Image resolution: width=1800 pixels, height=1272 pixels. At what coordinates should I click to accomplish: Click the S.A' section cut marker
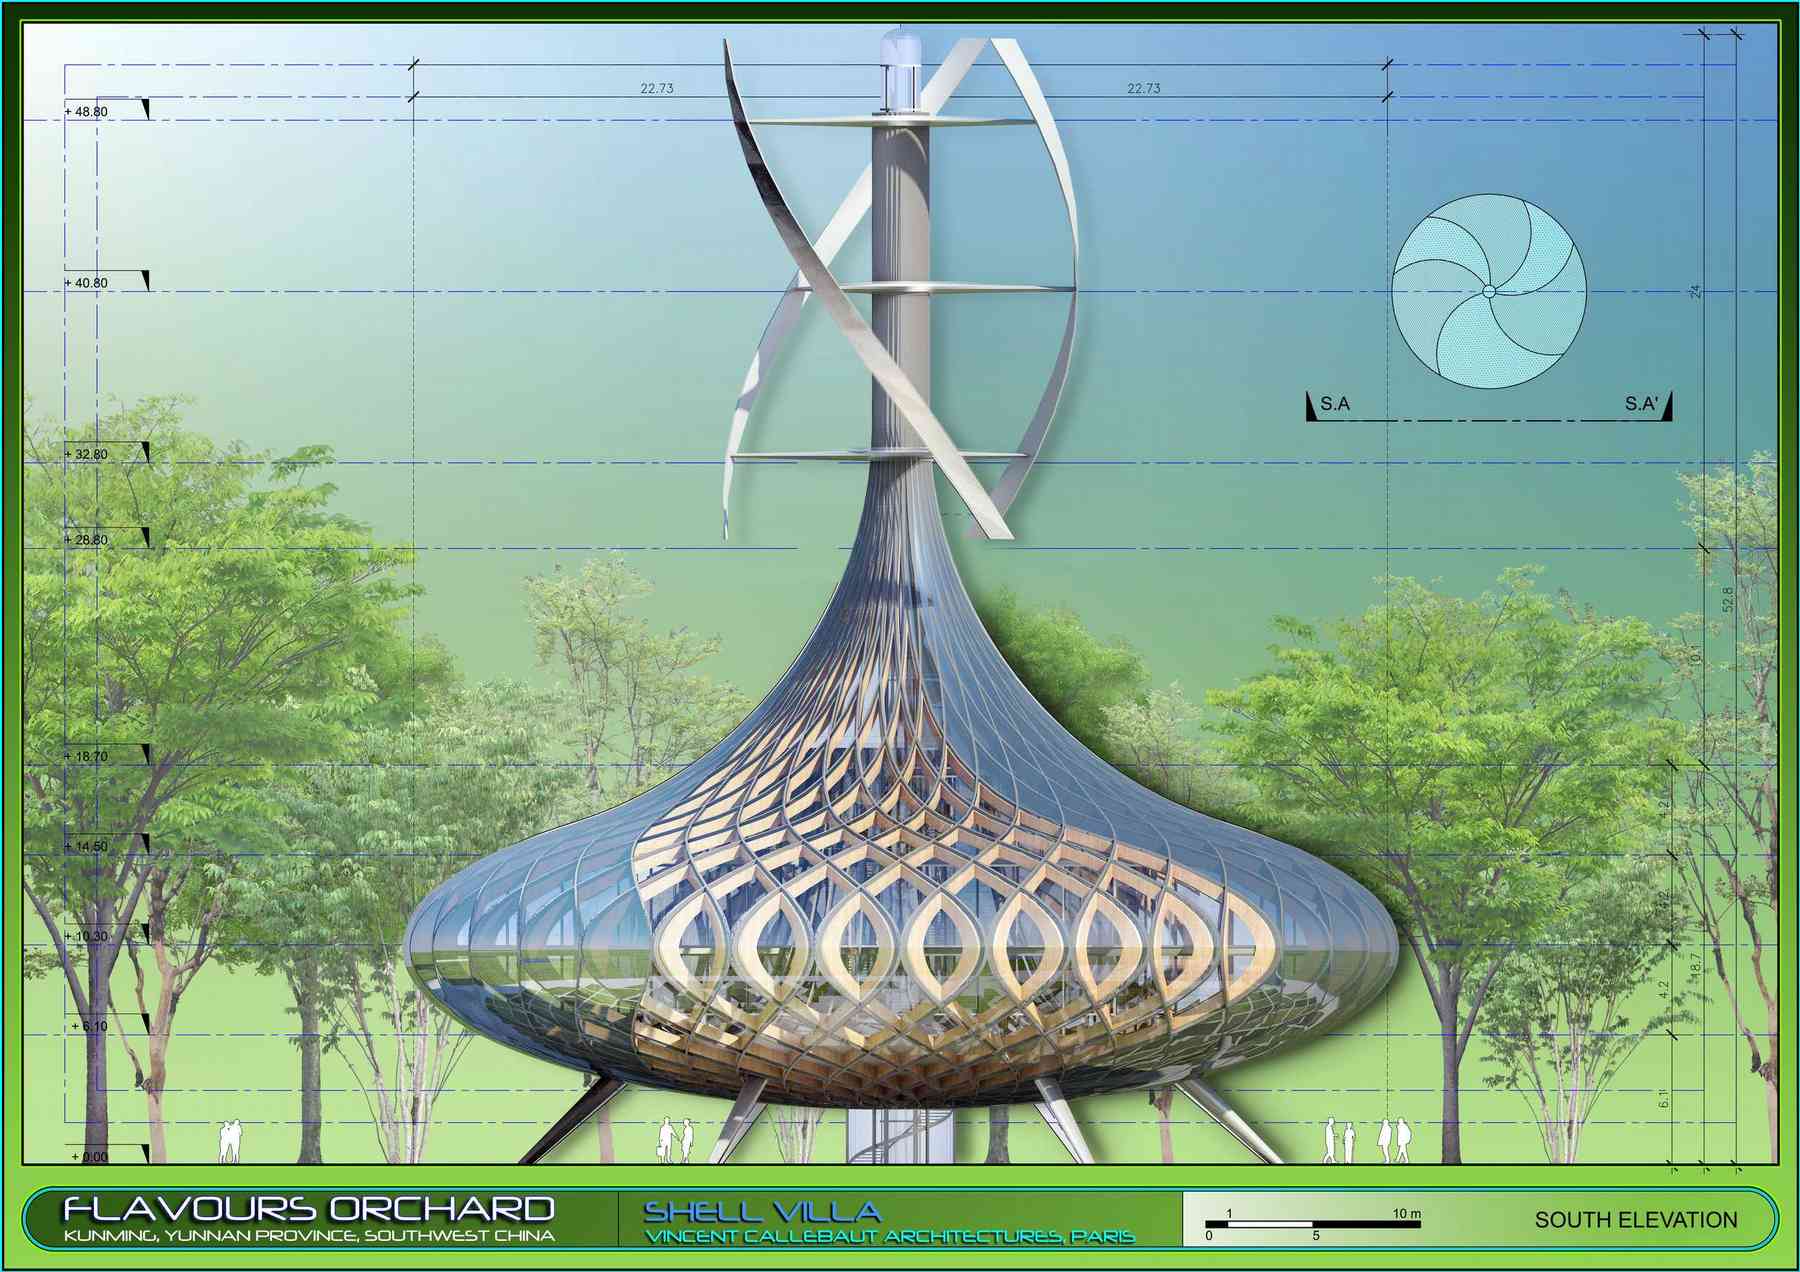click(1642, 404)
